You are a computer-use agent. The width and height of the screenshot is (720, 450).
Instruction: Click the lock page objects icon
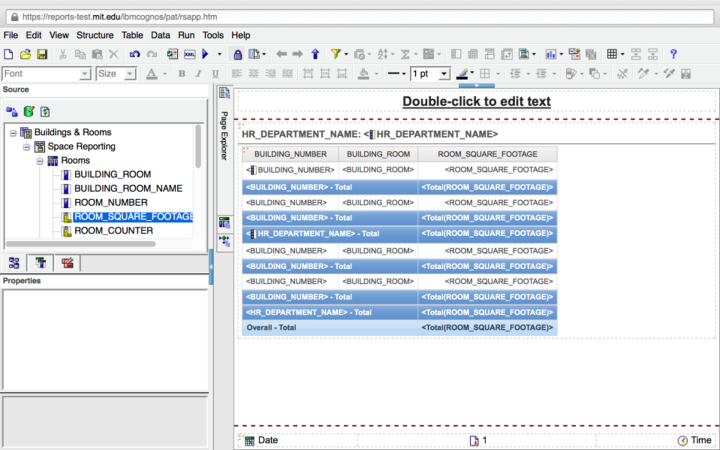tap(237, 54)
